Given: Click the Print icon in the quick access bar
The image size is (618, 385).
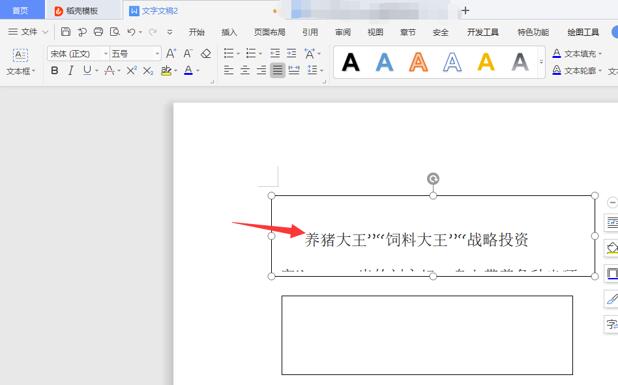Looking at the screenshot, I should tap(98, 32).
